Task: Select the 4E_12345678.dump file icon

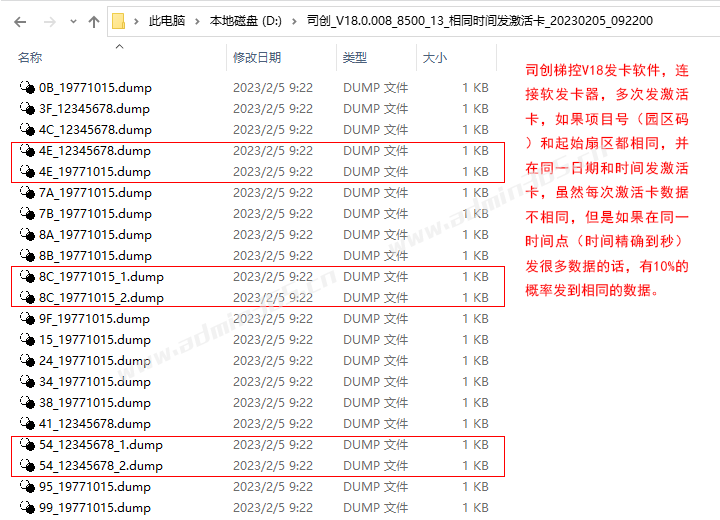Action: point(28,151)
